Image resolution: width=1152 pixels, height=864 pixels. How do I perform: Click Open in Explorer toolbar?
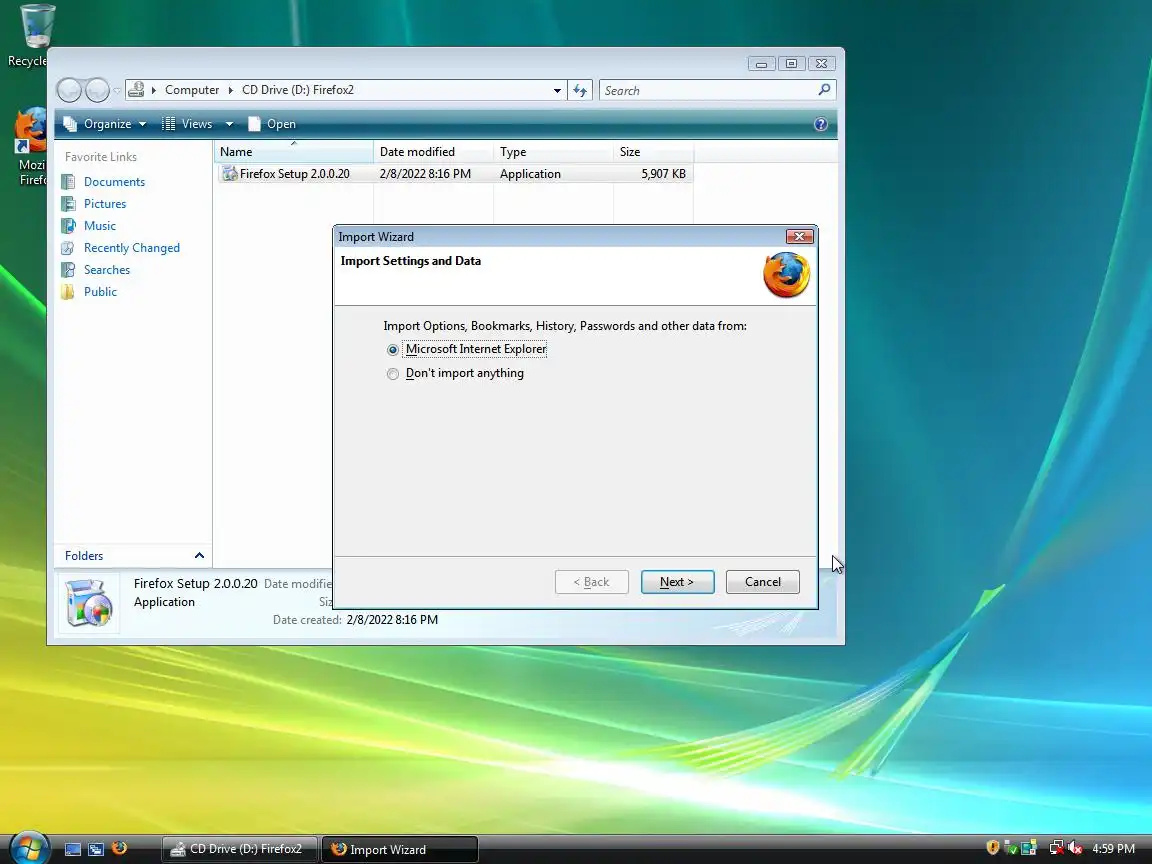[272, 124]
